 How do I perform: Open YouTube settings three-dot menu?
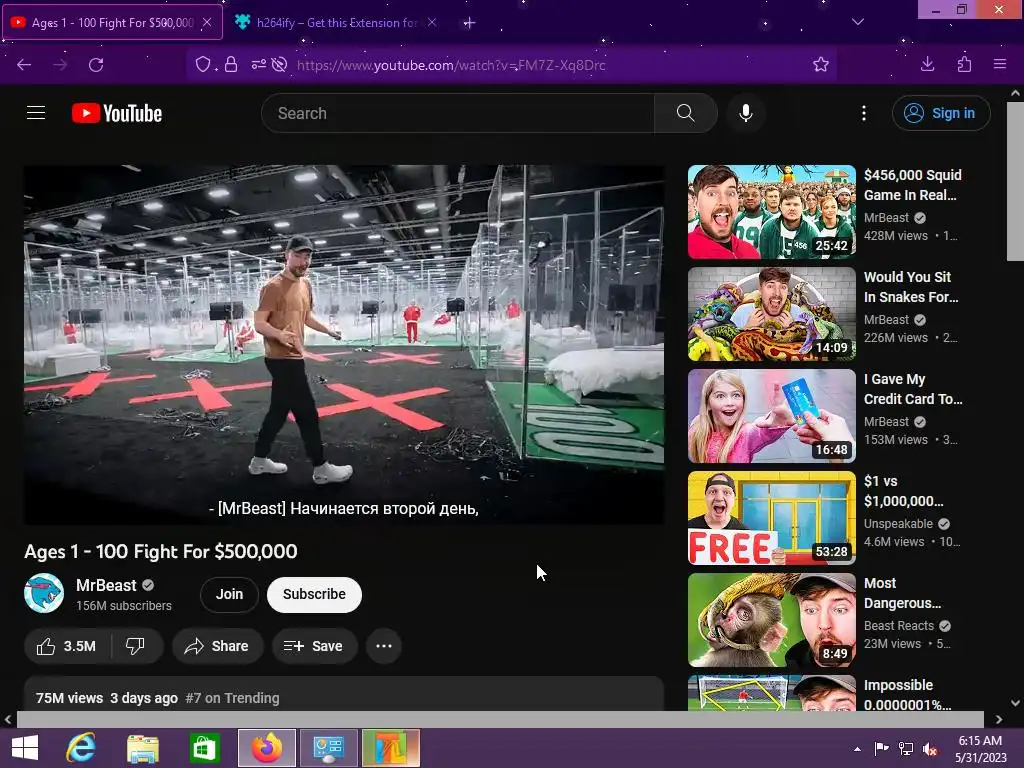click(x=863, y=113)
